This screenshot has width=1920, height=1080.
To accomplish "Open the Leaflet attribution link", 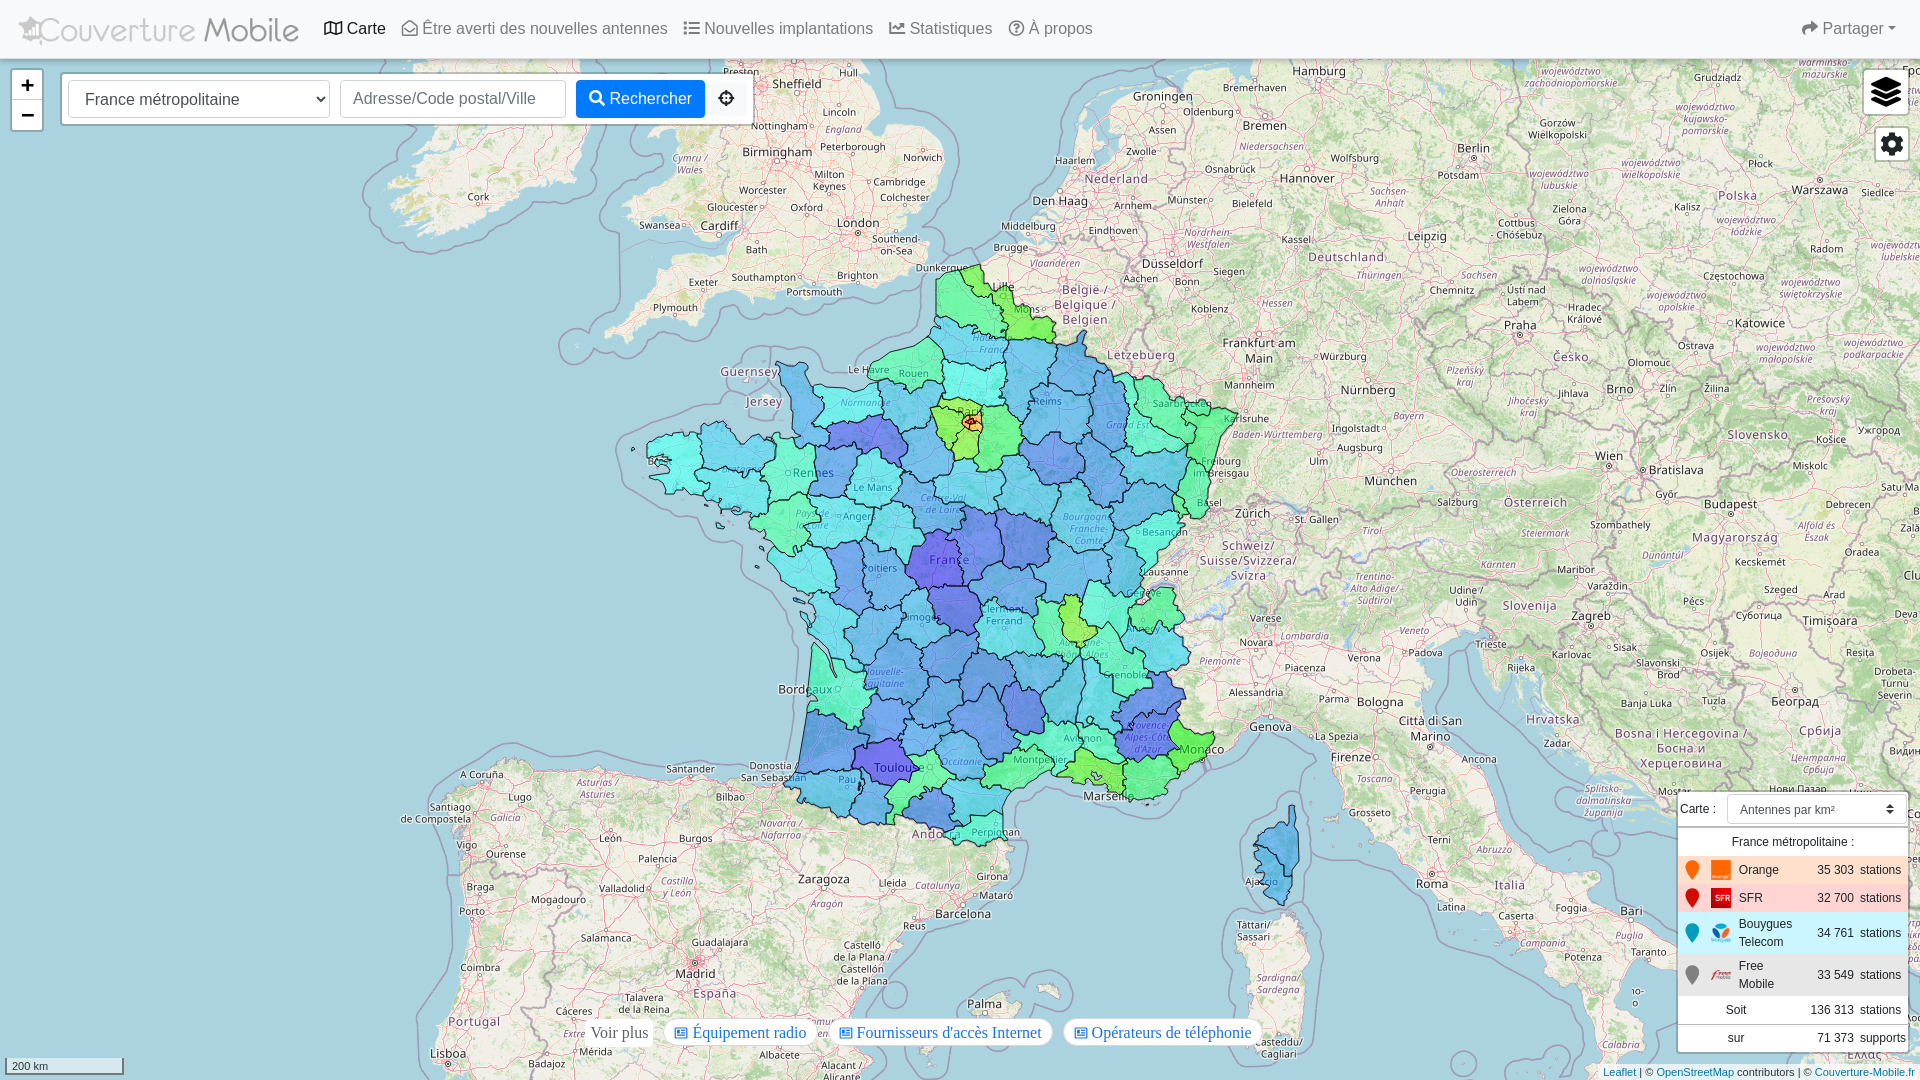I will pyautogui.click(x=1619, y=1072).
